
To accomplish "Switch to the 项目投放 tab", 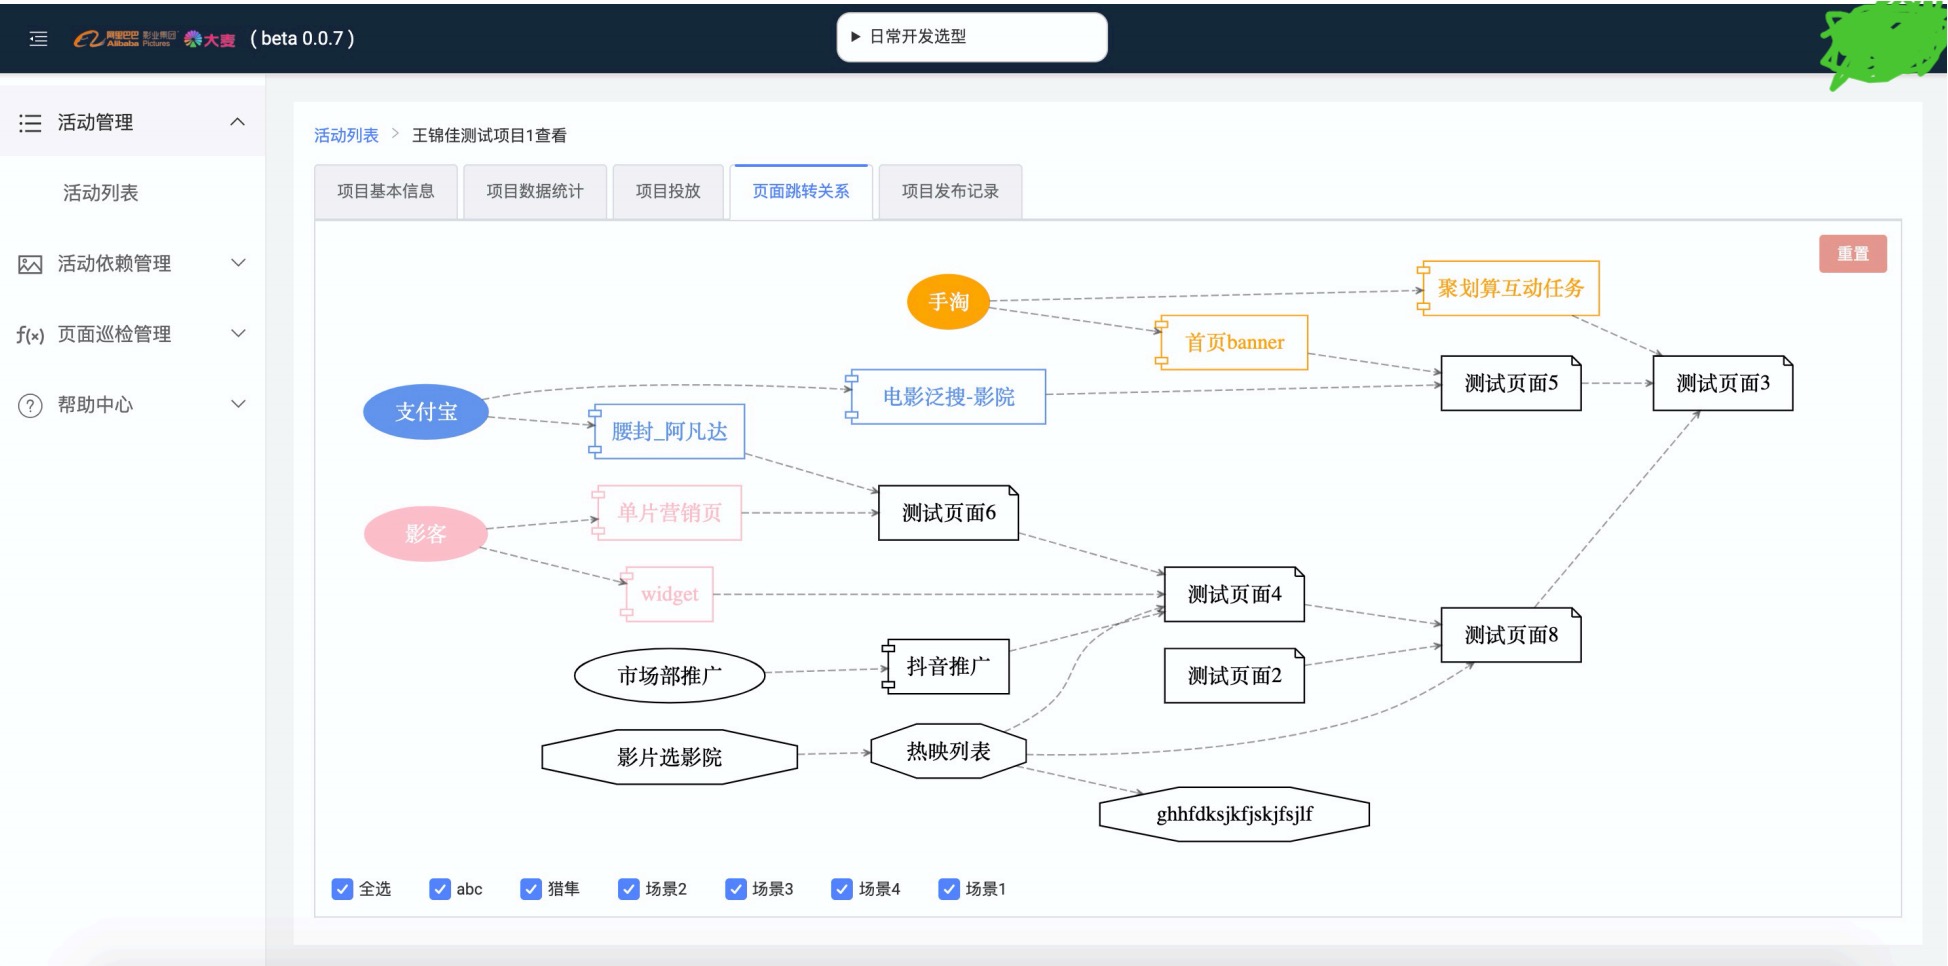I will click(668, 191).
